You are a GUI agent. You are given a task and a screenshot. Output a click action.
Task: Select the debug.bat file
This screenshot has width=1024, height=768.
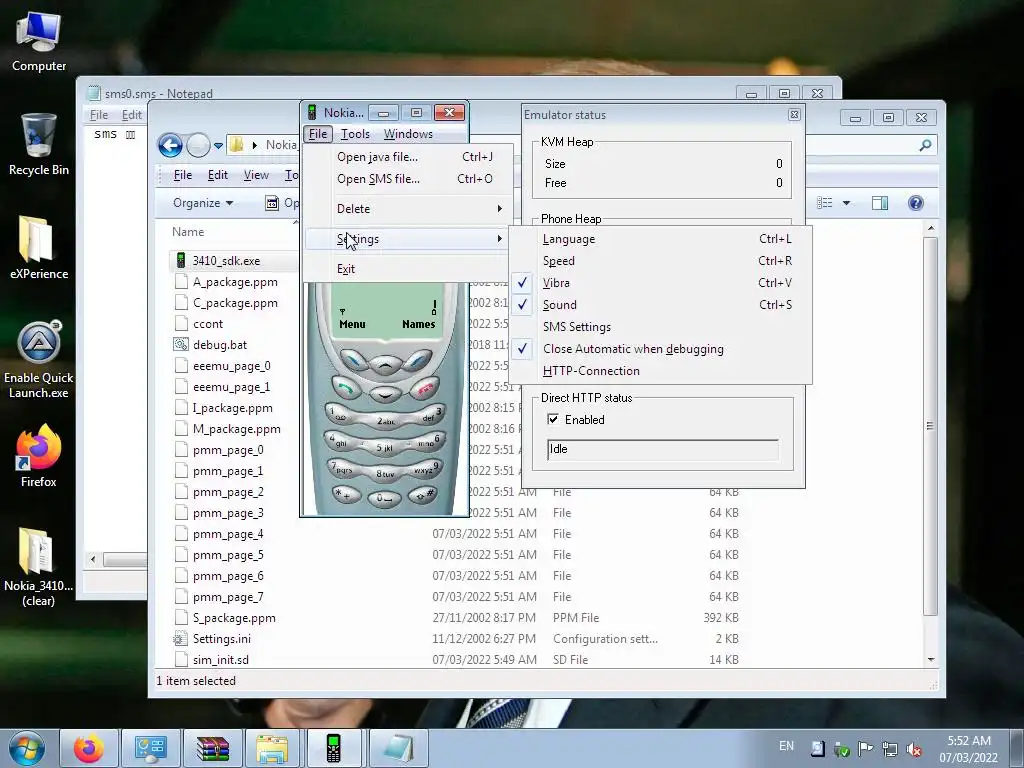pyautogui.click(x=219, y=345)
